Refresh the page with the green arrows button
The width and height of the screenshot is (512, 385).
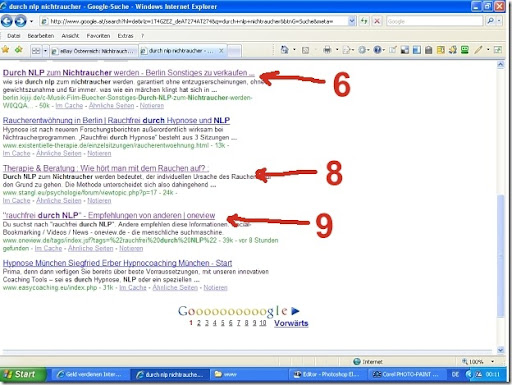click(x=364, y=21)
